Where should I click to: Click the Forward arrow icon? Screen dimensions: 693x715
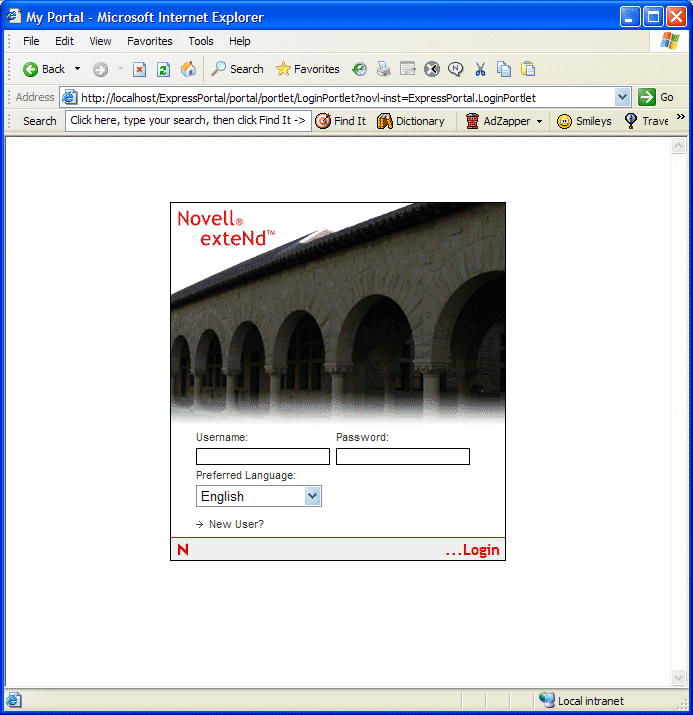point(100,69)
